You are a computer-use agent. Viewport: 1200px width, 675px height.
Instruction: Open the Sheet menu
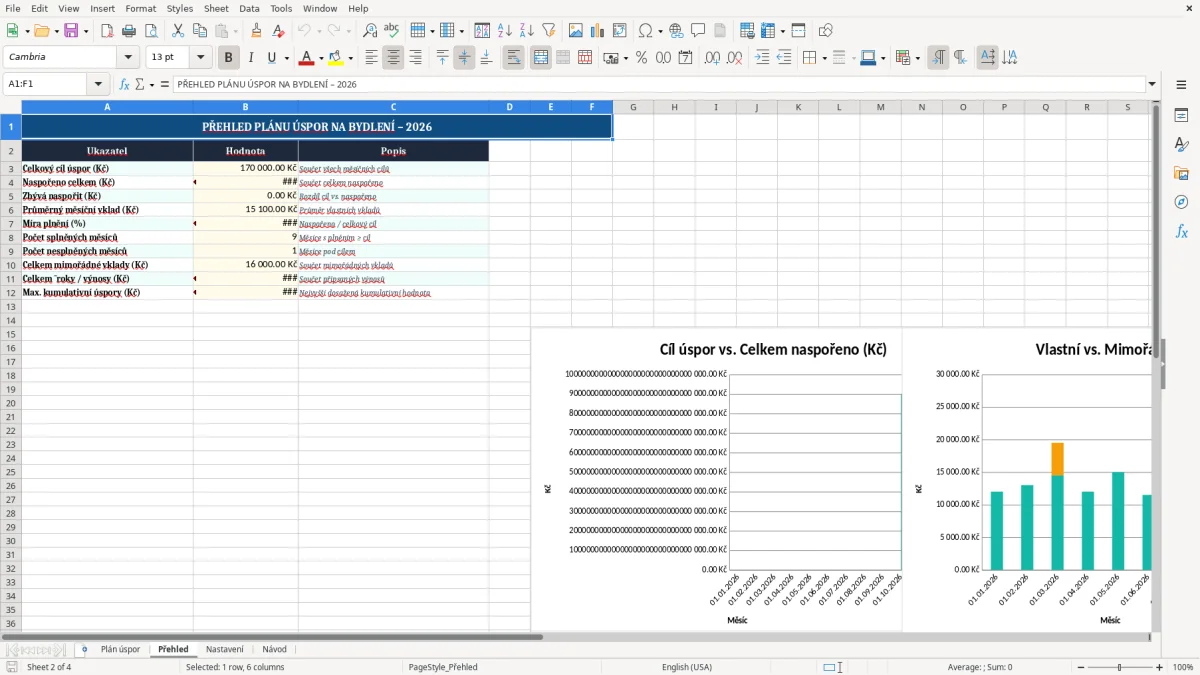pyautogui.click(x=216, y=8)
